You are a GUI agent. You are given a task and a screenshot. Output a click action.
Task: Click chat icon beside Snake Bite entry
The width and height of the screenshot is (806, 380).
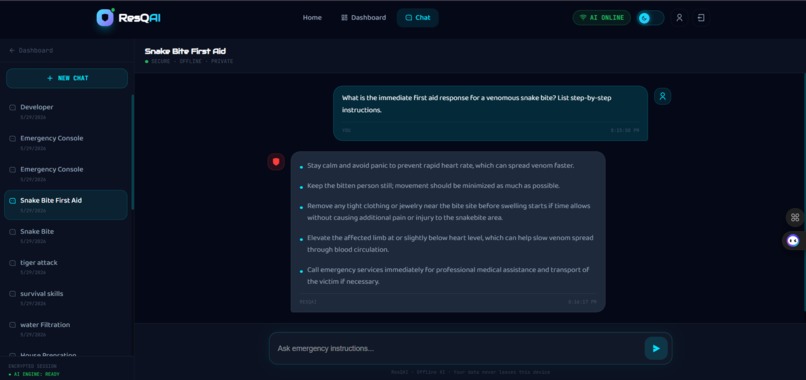point(12,232)
